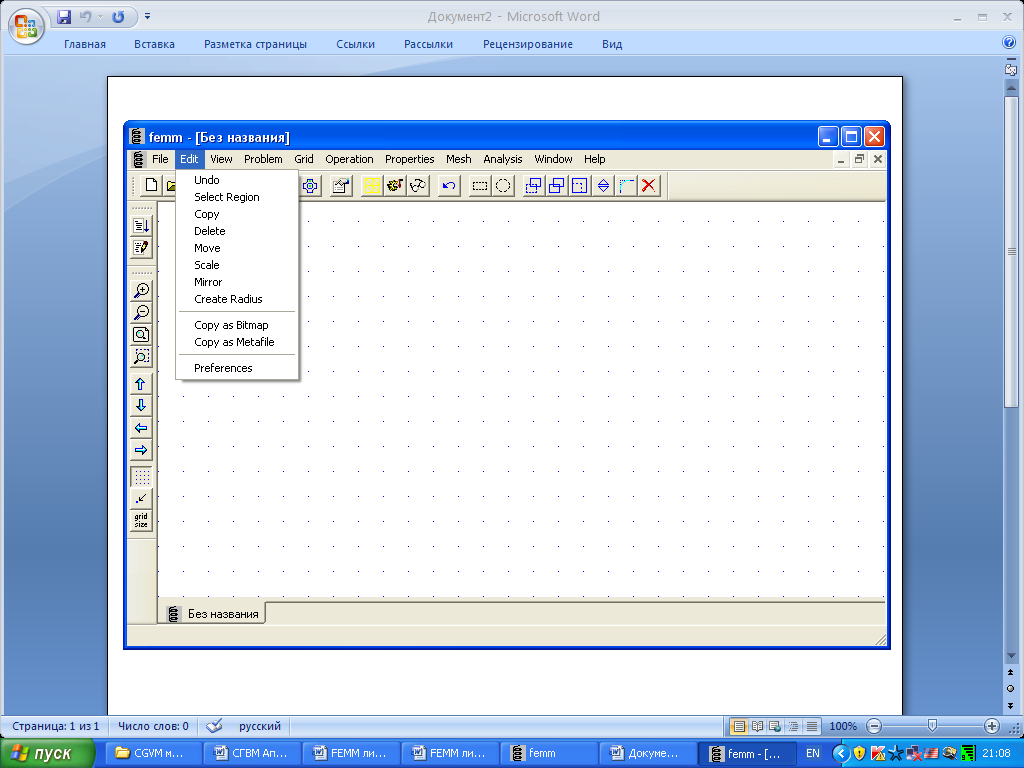
Task: Click the copy objects icon with overlapping squares
Action: (556, 186)
